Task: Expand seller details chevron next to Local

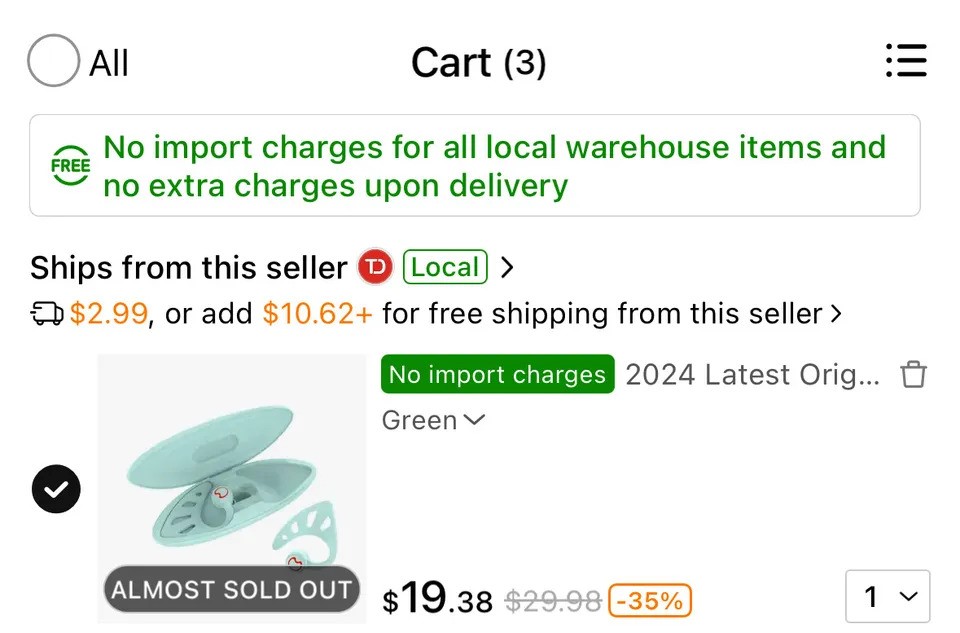Action: point(507,268)
